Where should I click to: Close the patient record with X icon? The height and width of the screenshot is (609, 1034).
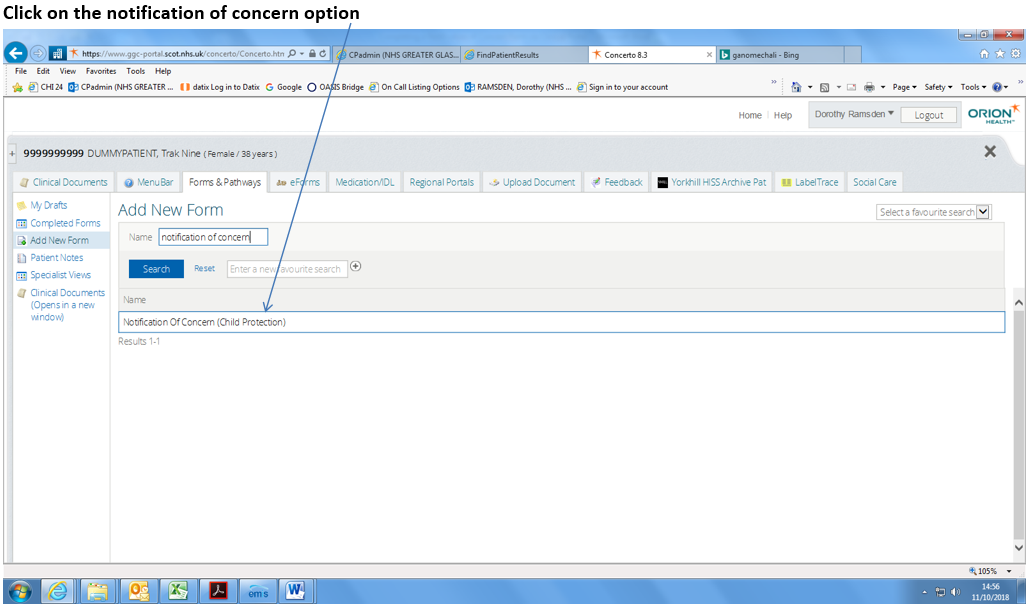pyautogui.click(x=989, y=151)
